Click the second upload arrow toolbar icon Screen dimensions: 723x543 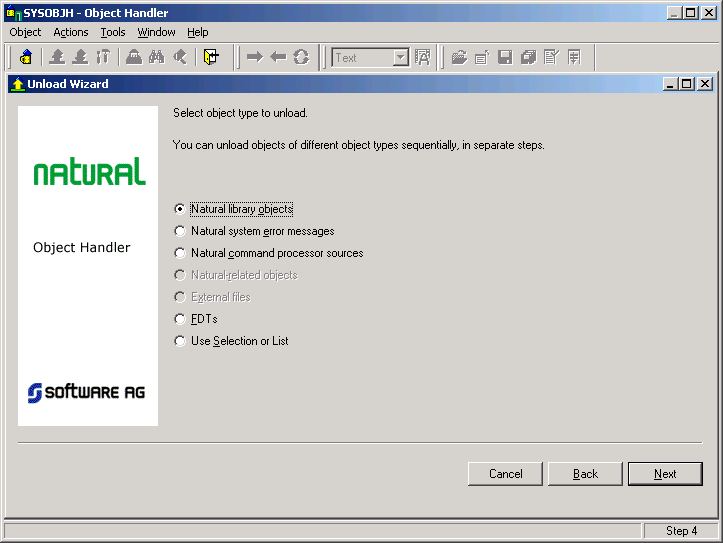click(x=80, y=57)
